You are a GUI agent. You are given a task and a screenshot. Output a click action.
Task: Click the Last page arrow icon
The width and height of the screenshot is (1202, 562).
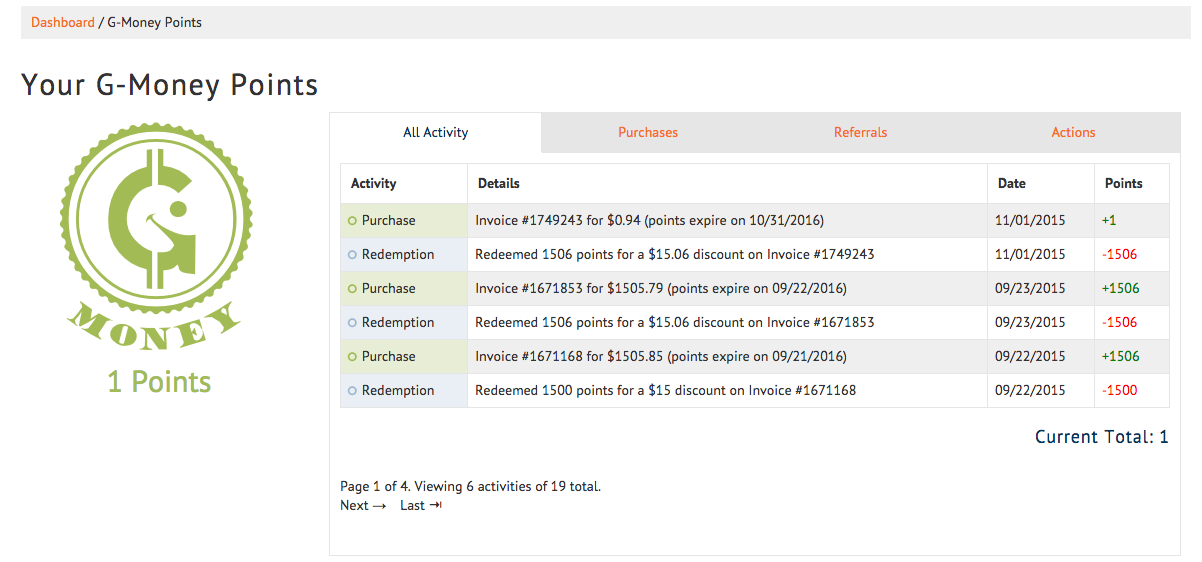click(x=435, y=506)
